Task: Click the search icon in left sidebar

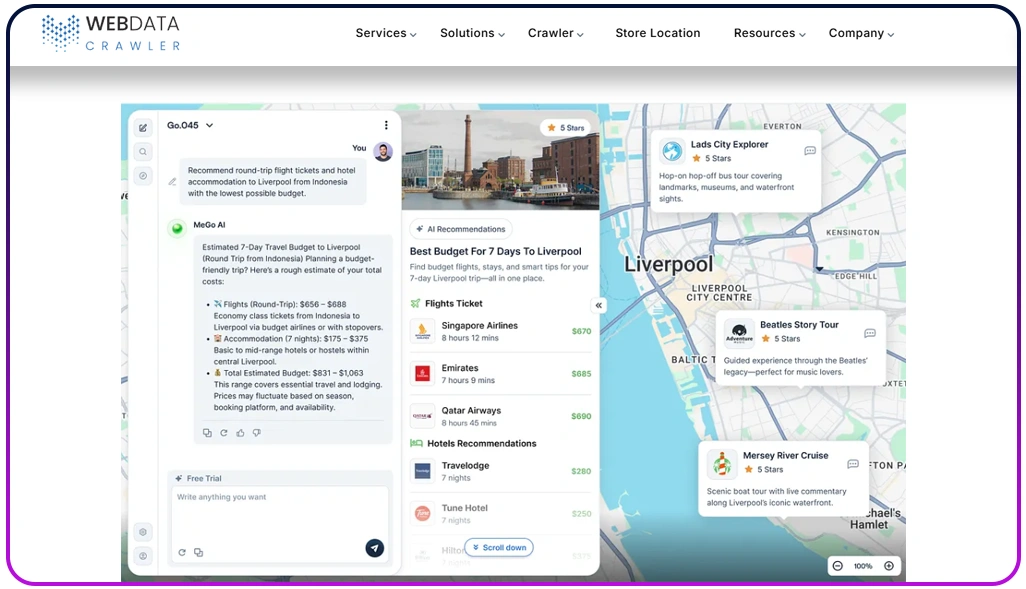Action: click(x=143, y=152)
